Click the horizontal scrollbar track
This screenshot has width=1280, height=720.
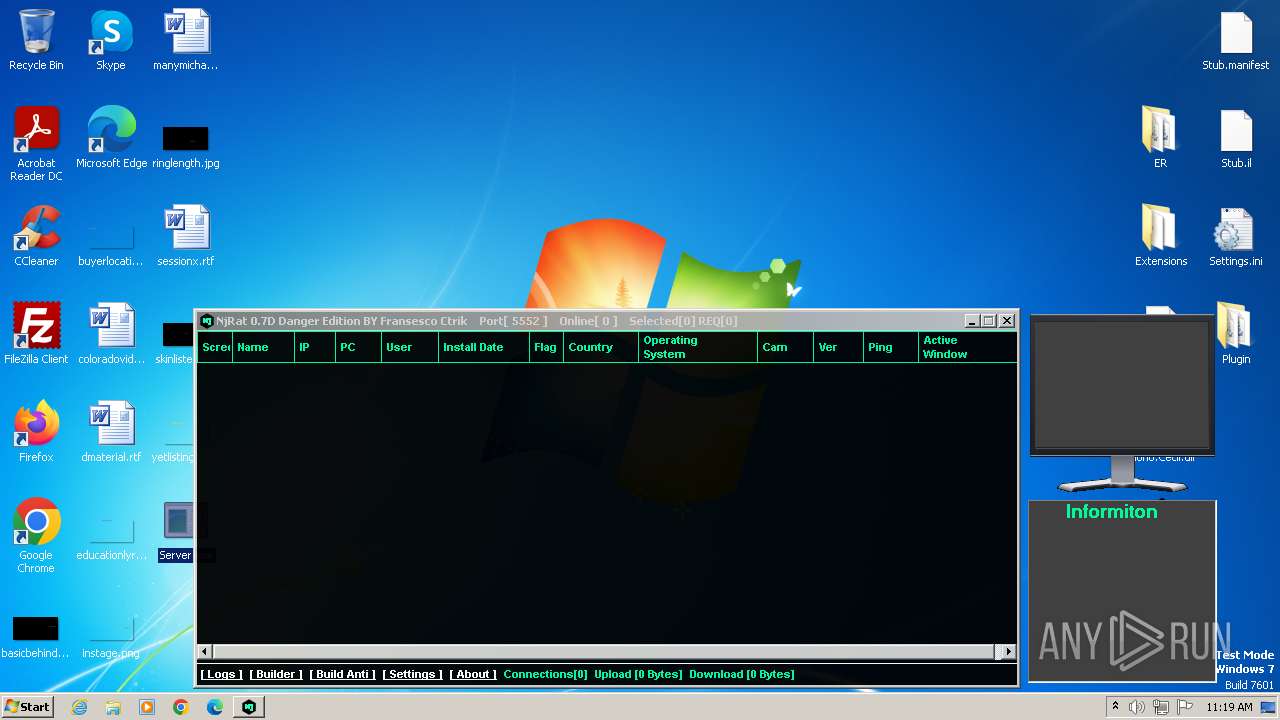tap(606, 651)
